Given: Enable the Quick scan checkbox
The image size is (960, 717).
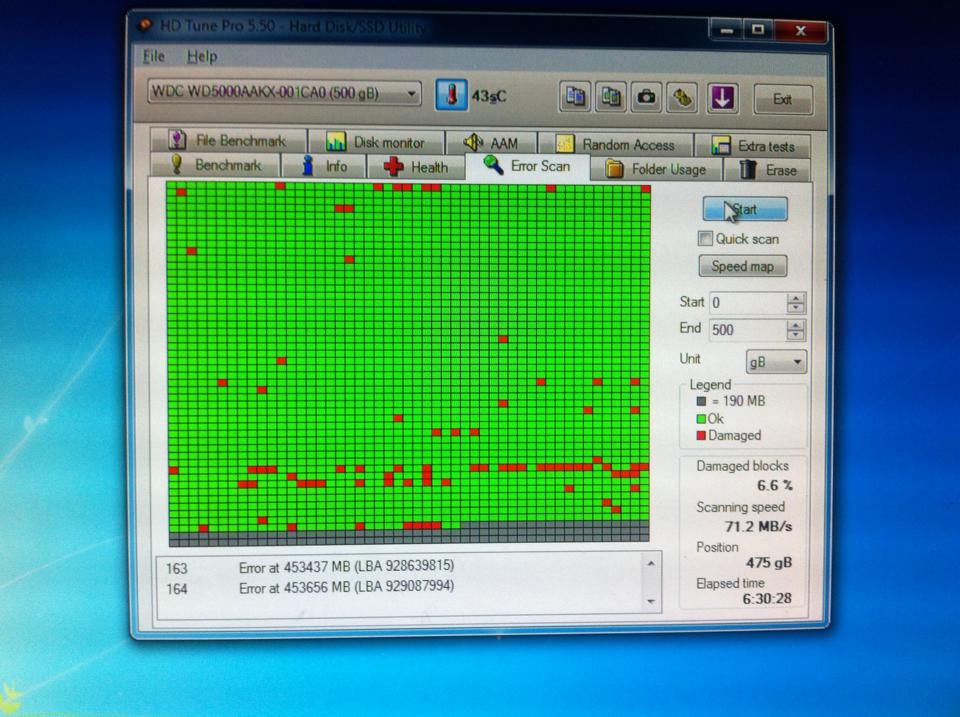Looking at the screenshot, I should 705,238.
